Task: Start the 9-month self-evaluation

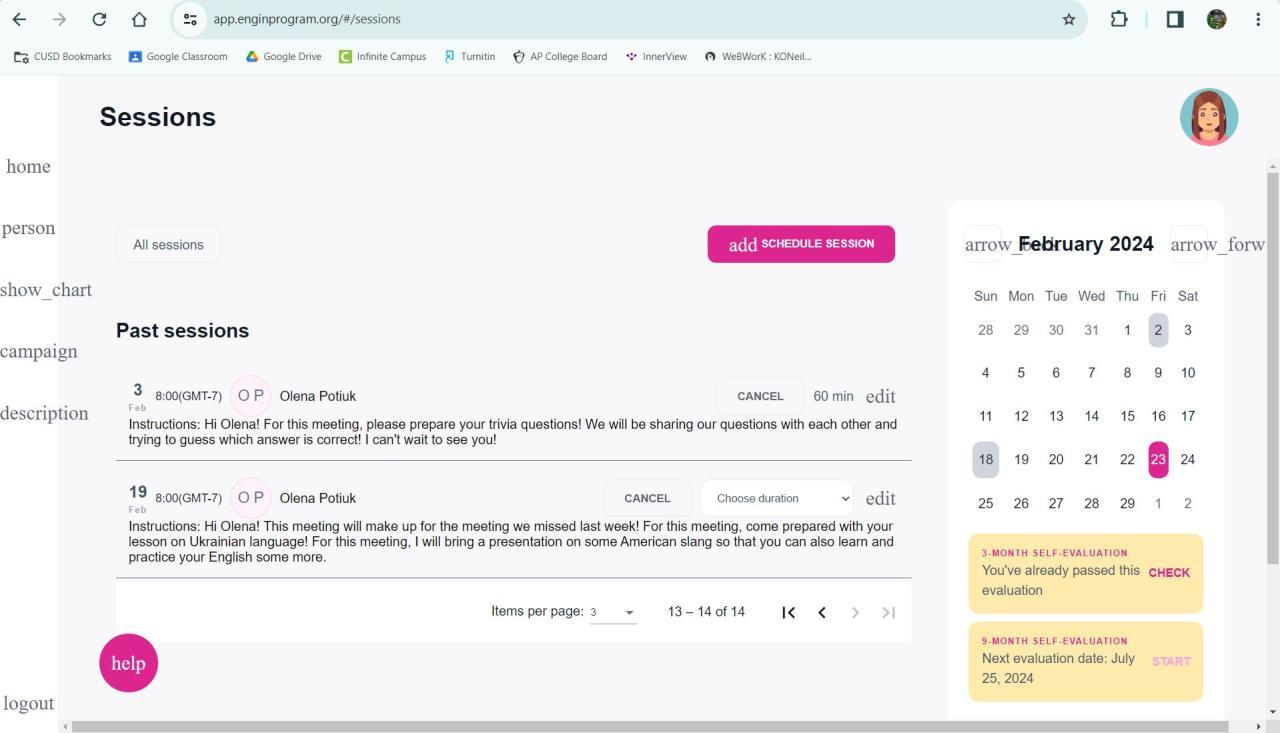Action: coord(1171,661)
